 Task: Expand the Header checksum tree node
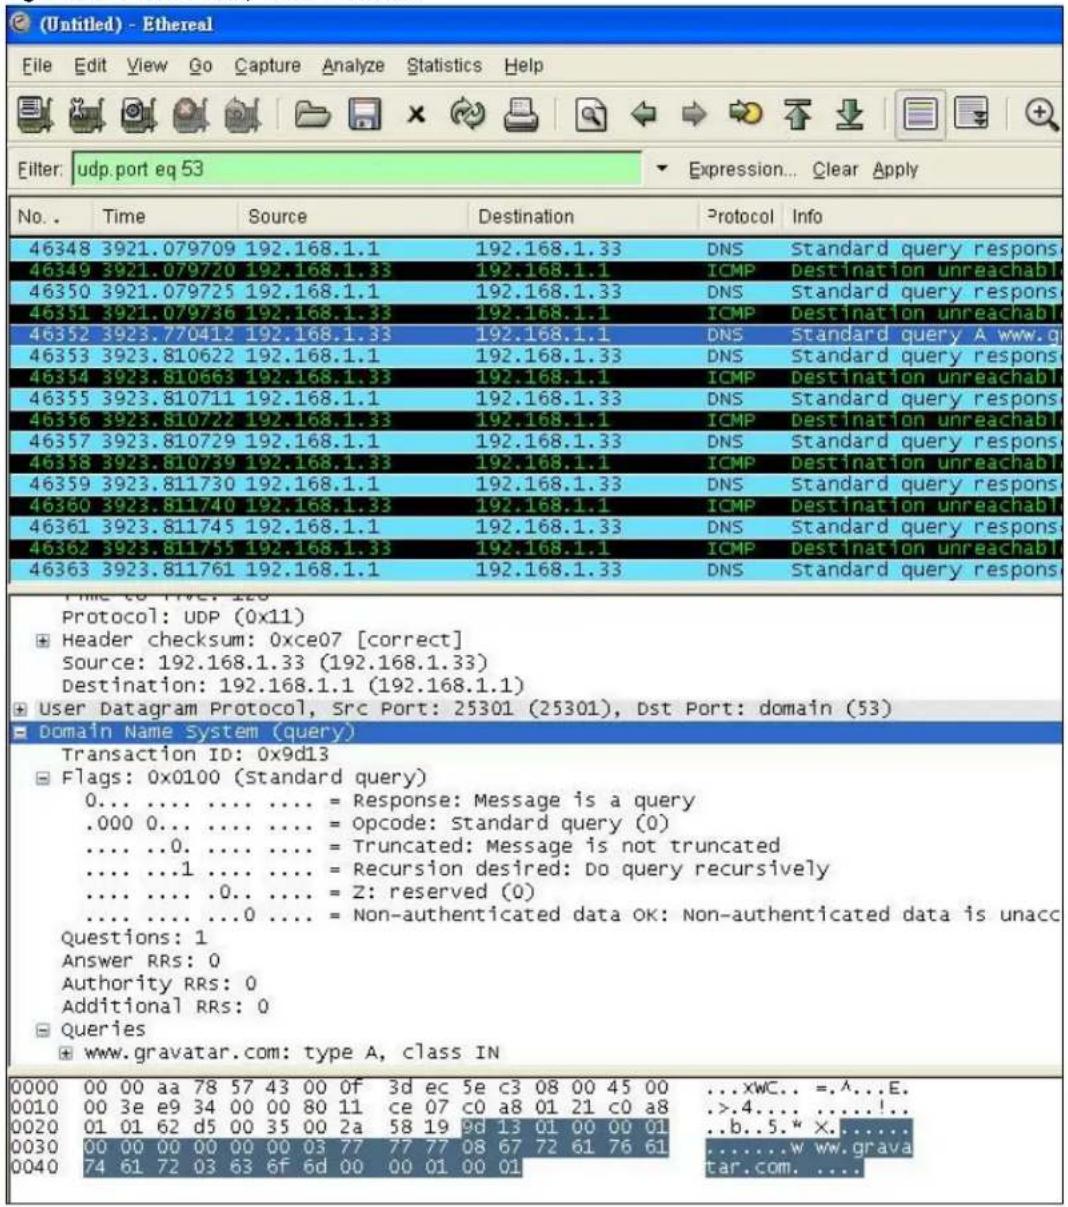pos(43,640)
